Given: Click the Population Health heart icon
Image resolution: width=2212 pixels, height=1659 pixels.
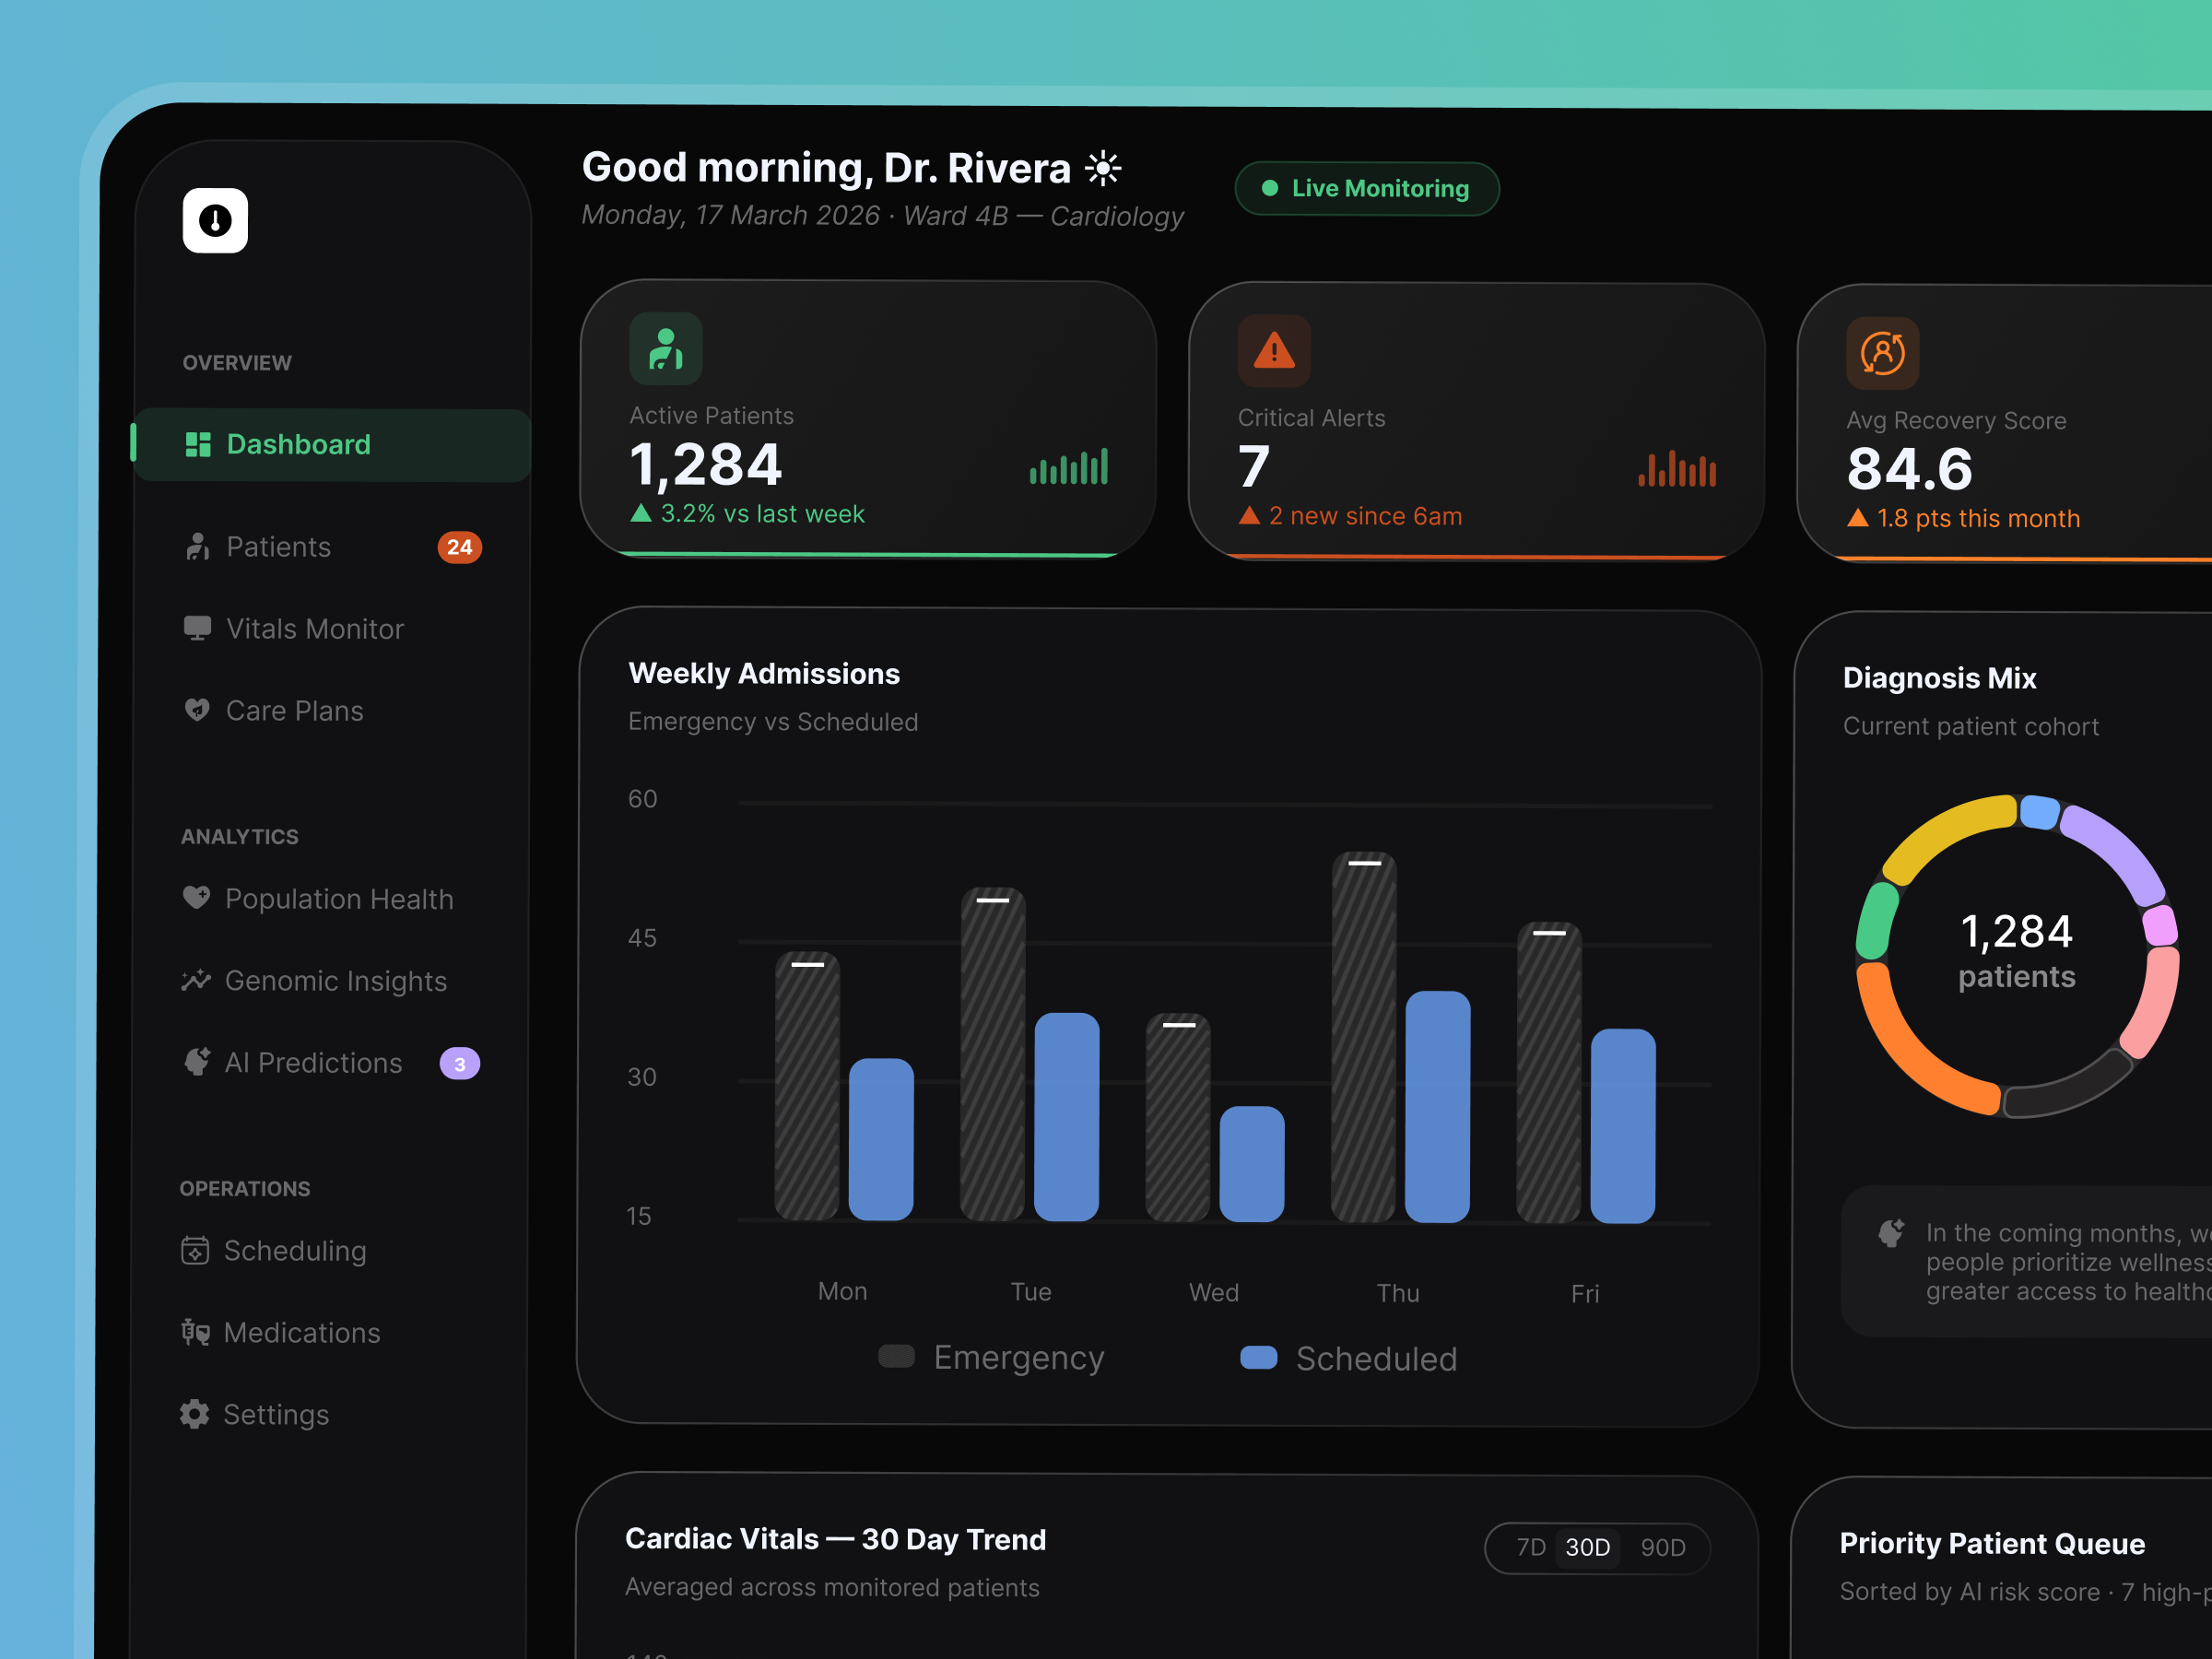Looking at the screenshot, I should 196,898.
